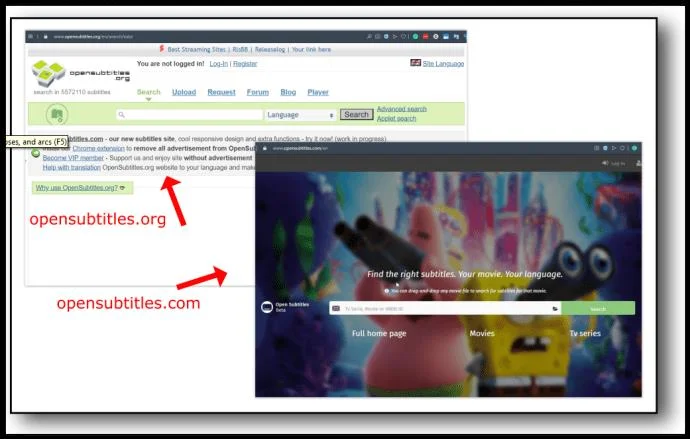Click the green round extension icon in .org browser toolbar
Viewport: 690px width, 439px height.
coord(415,37)
